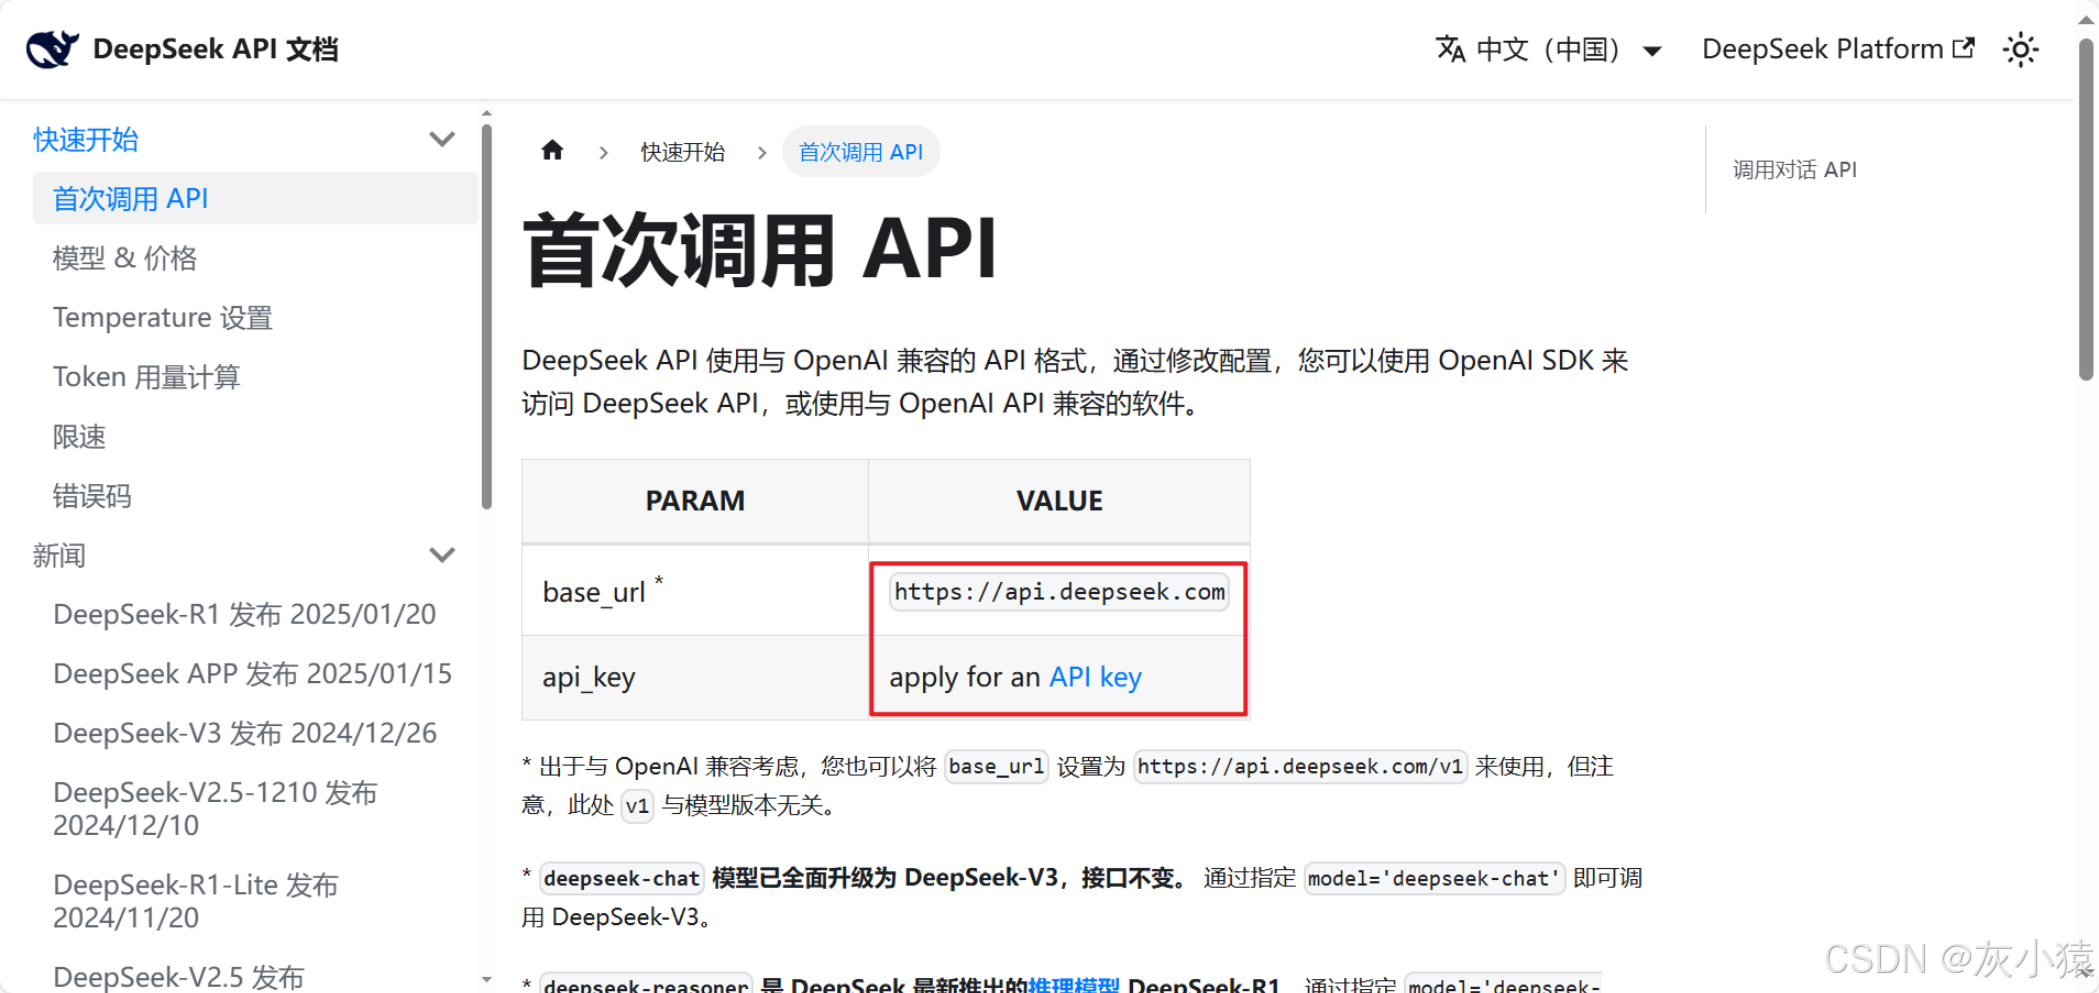
Task: Click the translate language icon
Action: 1450,49
